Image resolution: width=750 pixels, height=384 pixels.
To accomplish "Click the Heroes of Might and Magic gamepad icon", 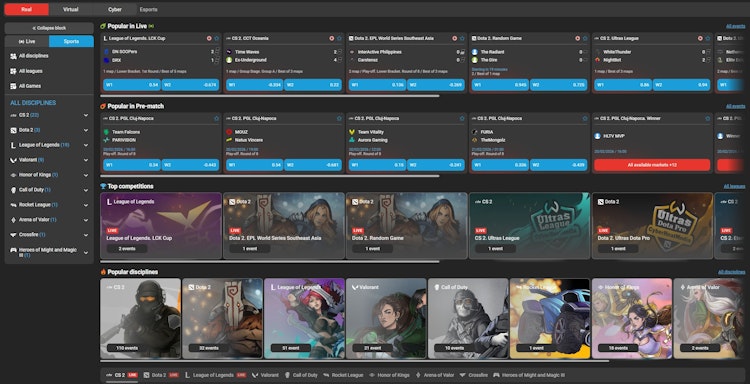I will tap(13, 250).
